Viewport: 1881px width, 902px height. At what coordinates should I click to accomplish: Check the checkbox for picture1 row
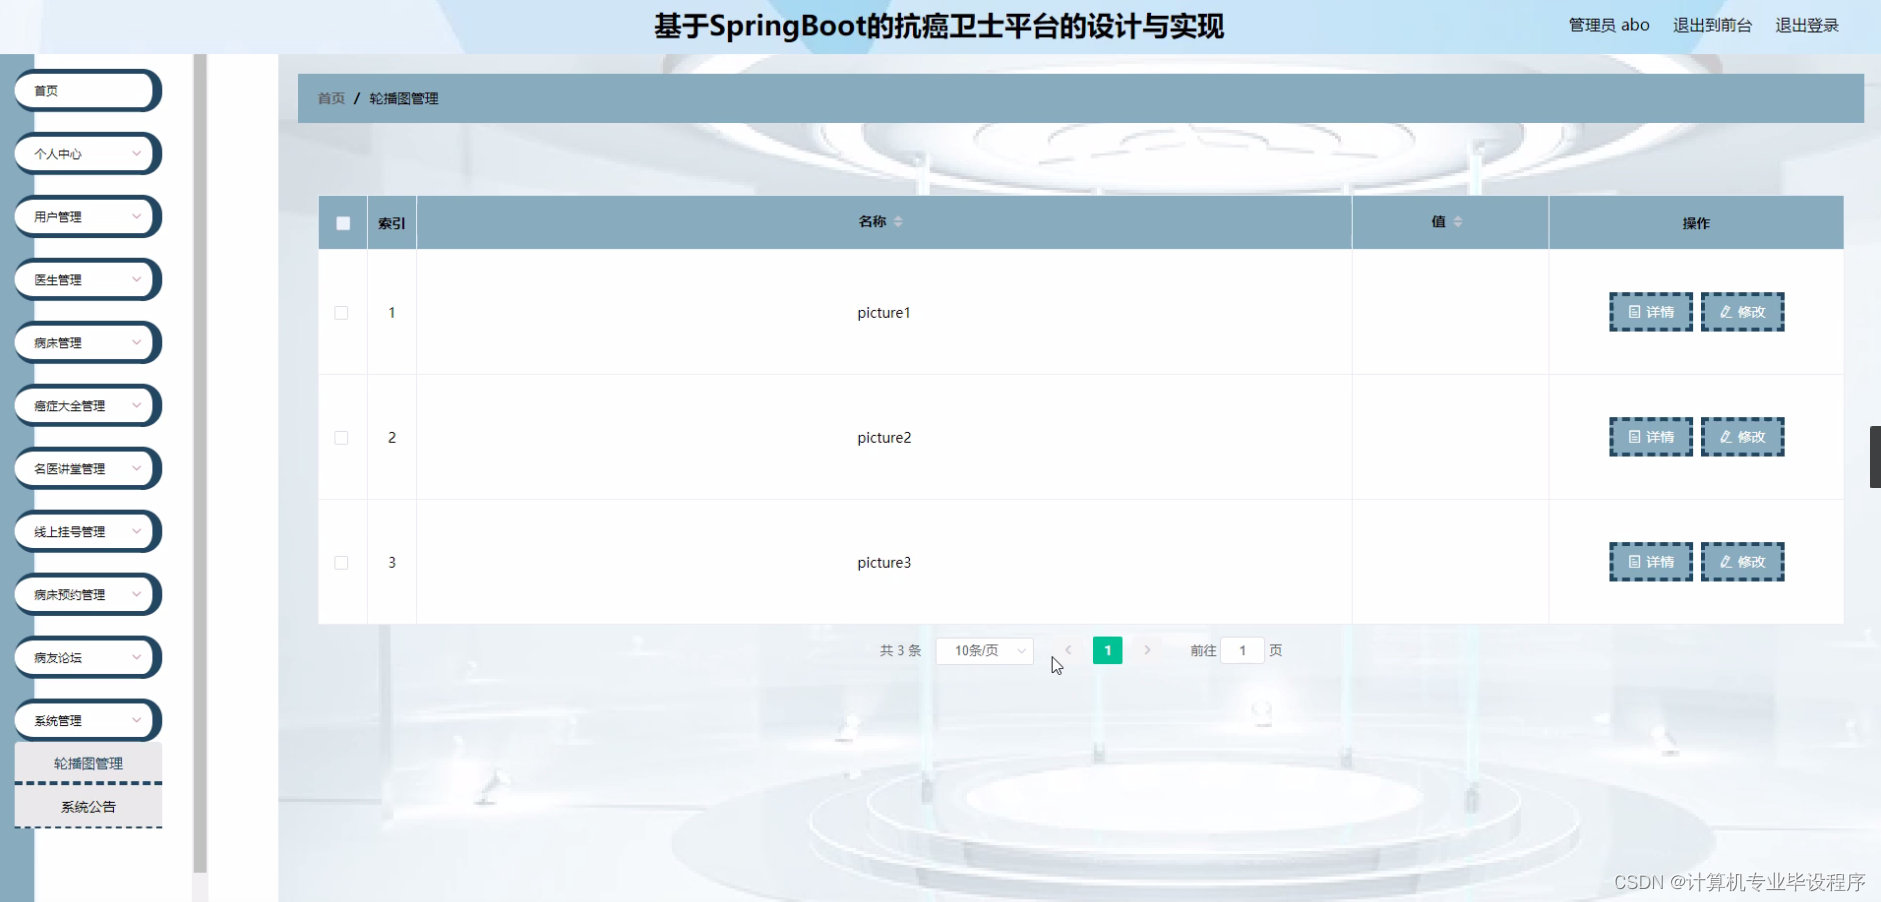pyautogui.click(x=341, y=312)
